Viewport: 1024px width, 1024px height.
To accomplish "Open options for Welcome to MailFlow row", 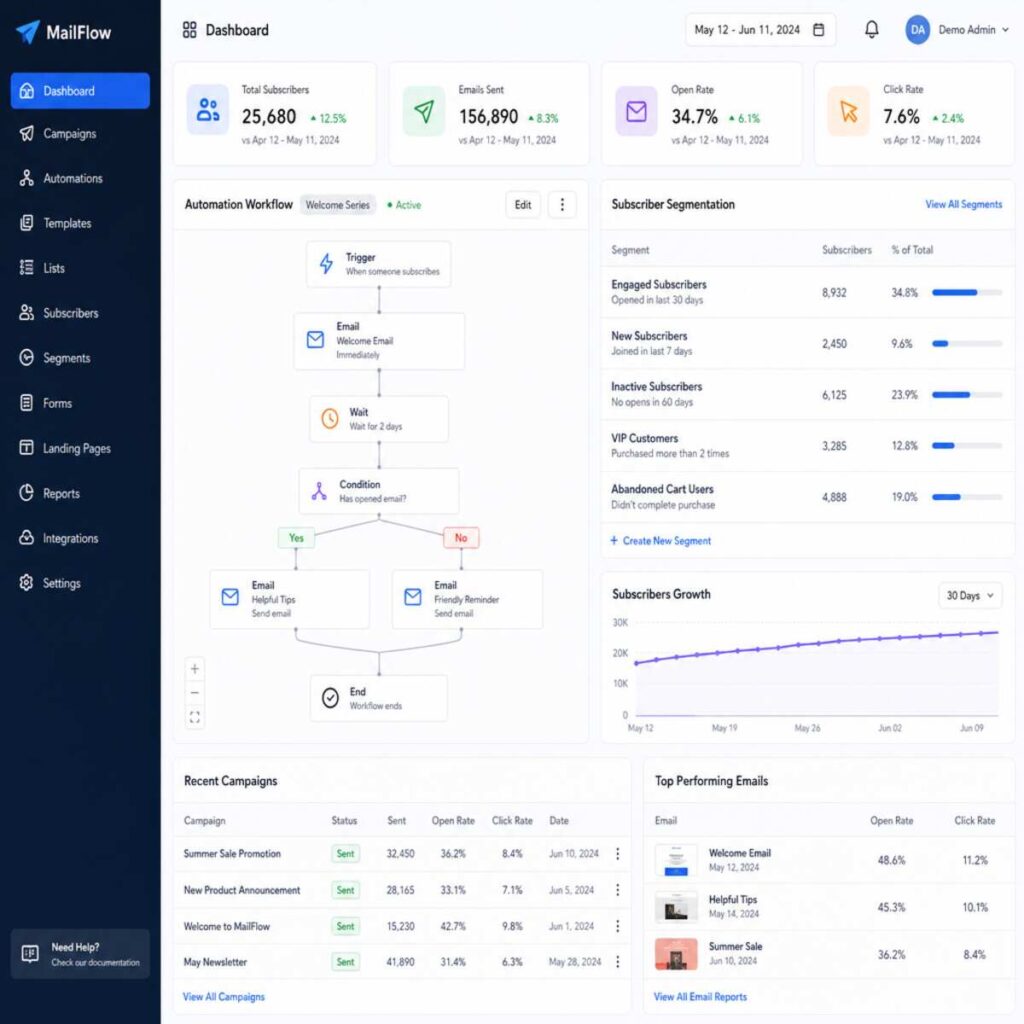I will point(617,926).
